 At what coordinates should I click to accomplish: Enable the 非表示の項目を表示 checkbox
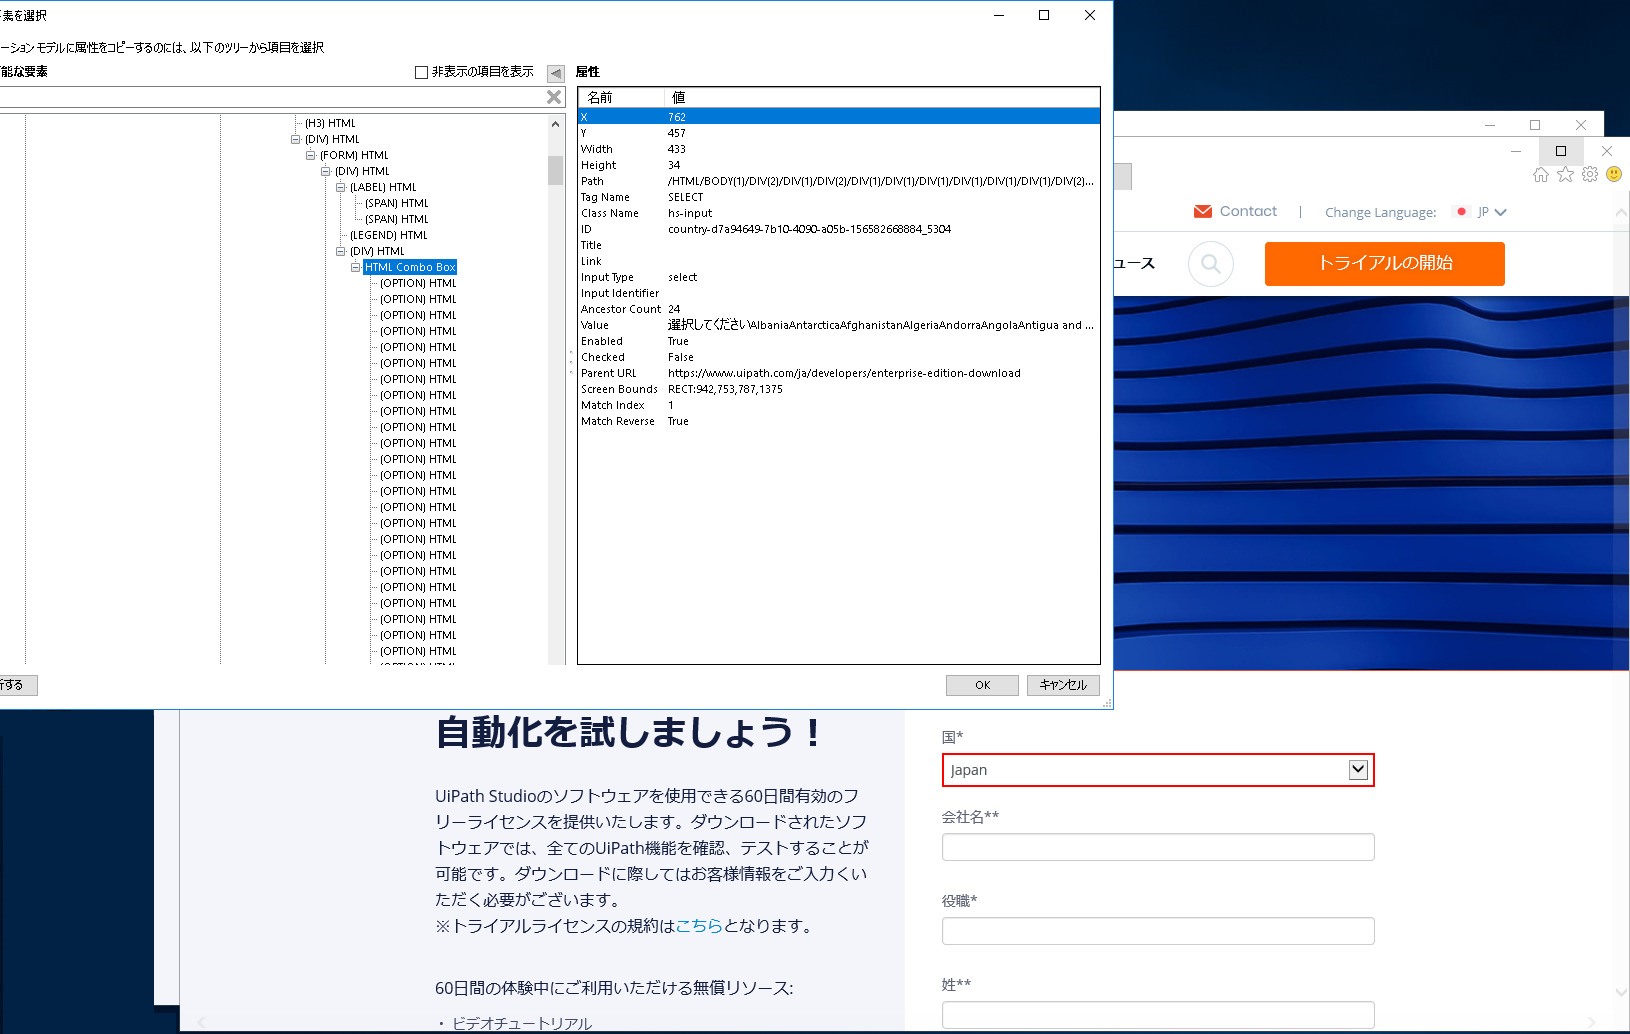coord(421,72)
